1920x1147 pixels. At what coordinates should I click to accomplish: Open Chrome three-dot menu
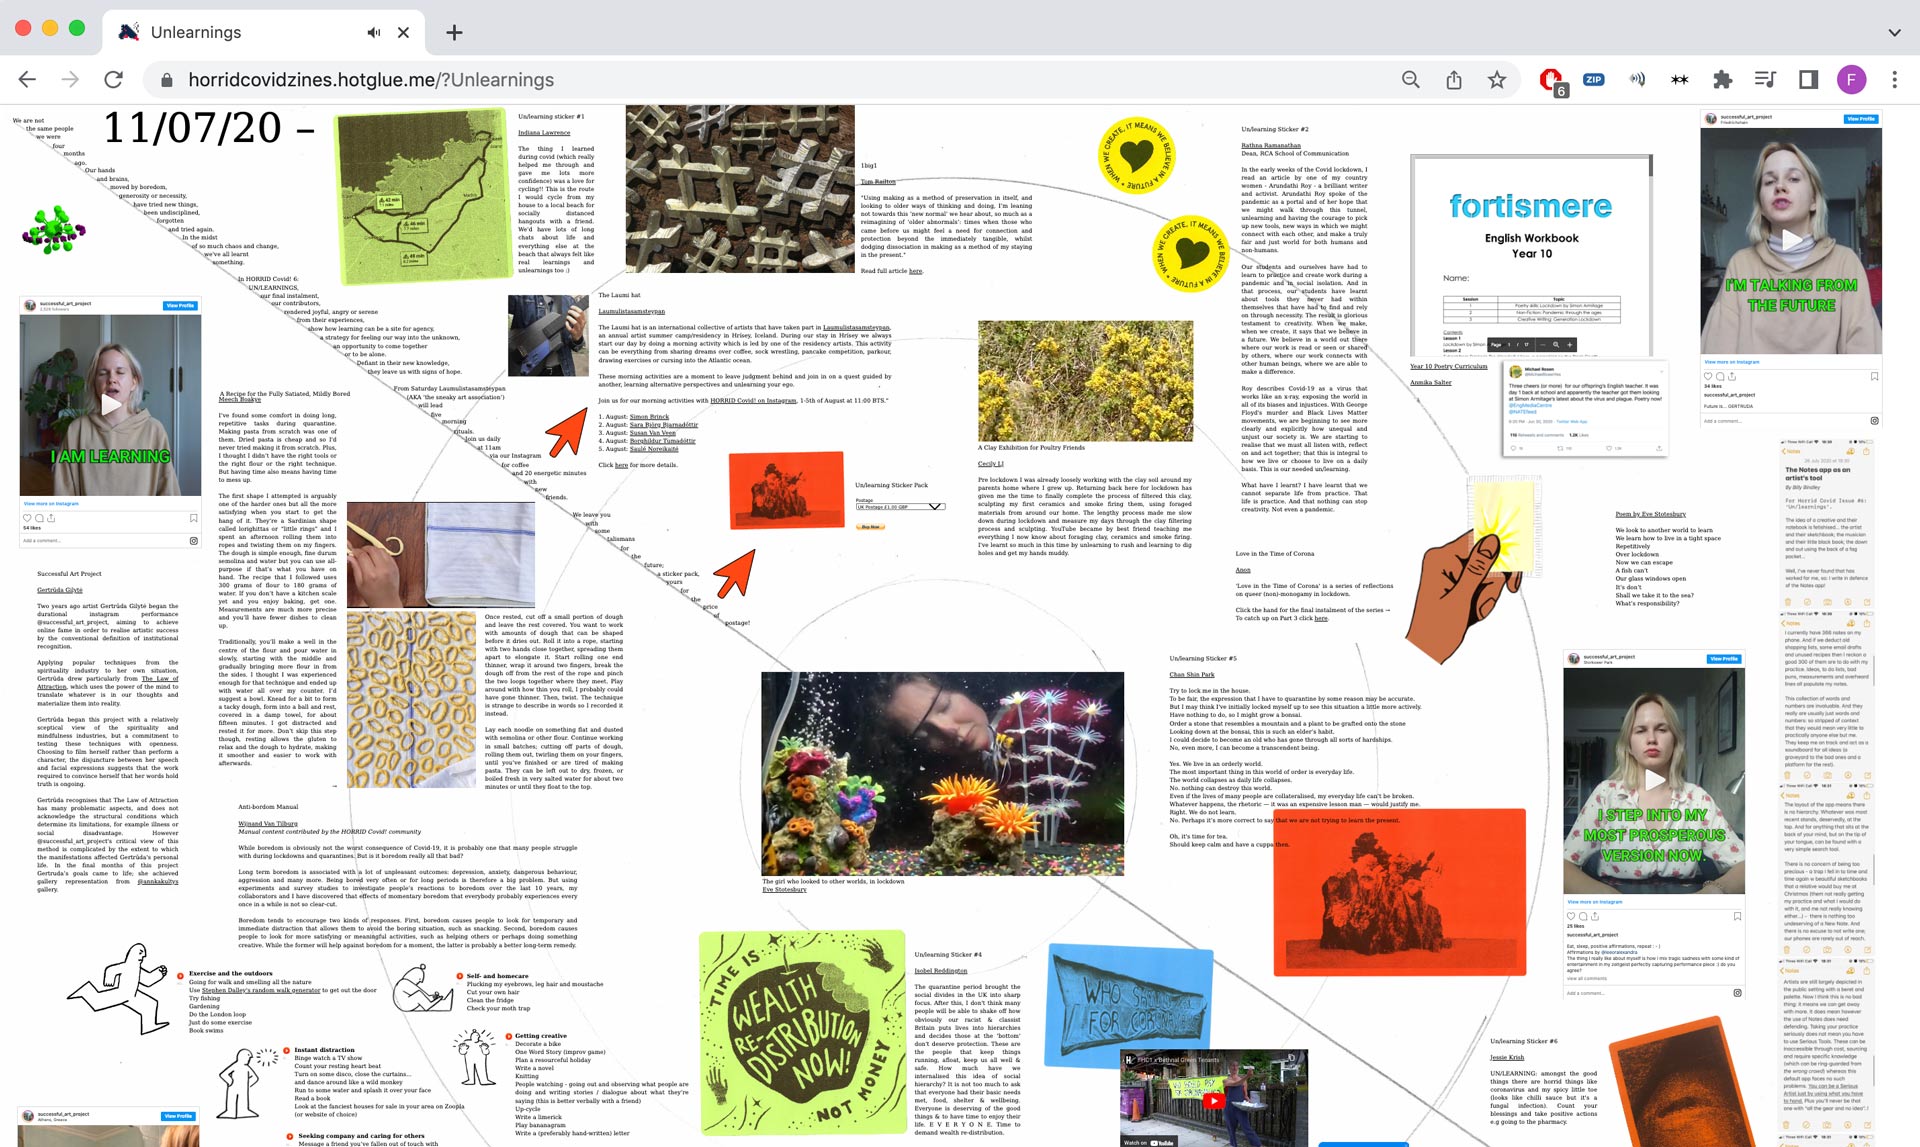point(1894,80)
